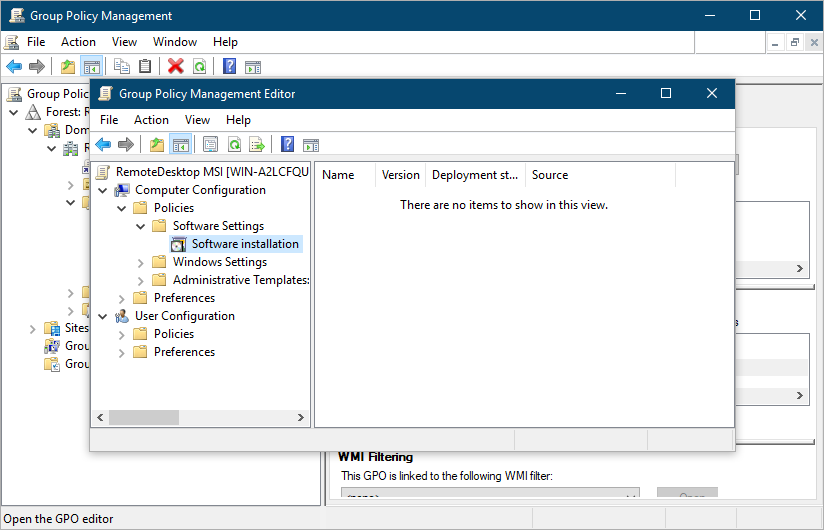Open the Action menu in the Editor window
Screen dimensions: 824x530
coord(151,120)
